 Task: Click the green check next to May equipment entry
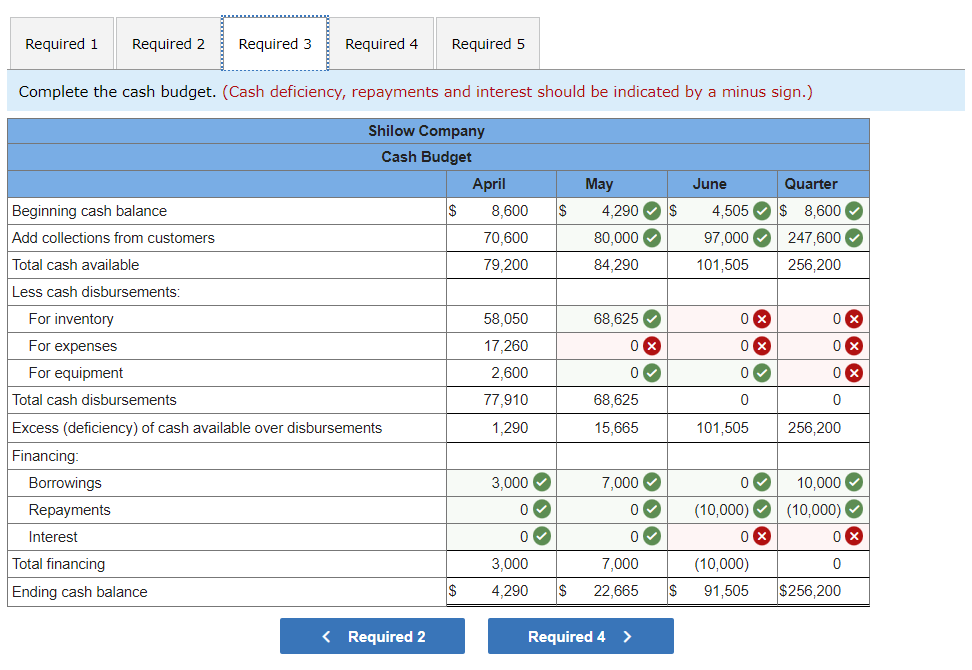[x=650, y=372]
